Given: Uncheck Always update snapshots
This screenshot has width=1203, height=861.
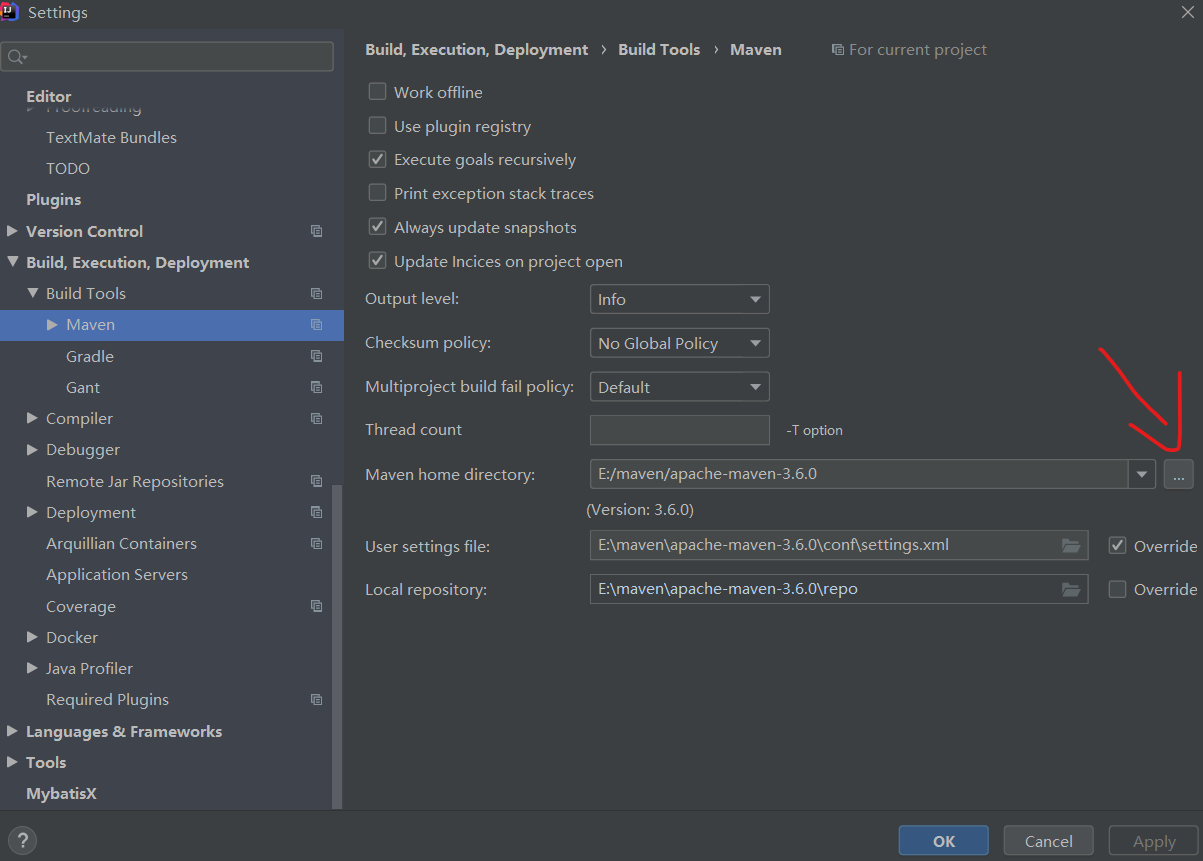Looking at the screenshot, I should [x=378, y=227].
